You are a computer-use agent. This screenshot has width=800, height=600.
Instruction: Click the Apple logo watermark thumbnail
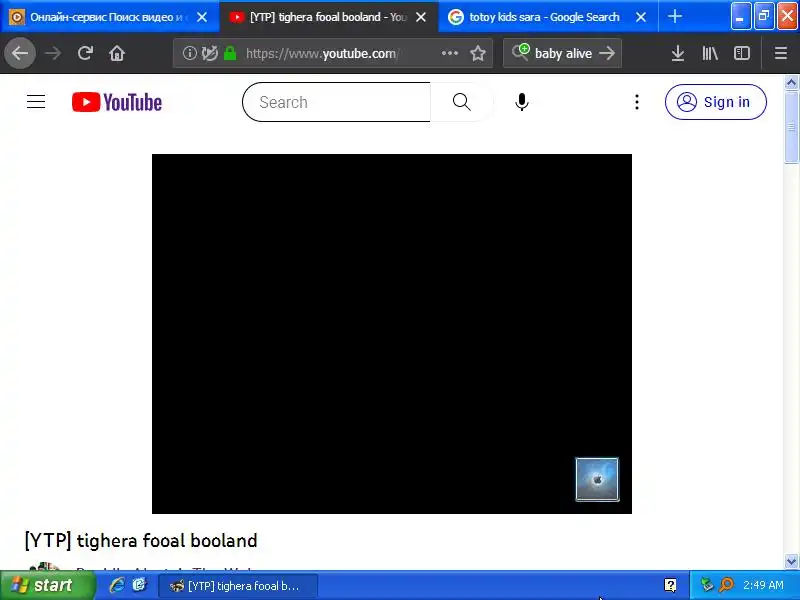tap(597, 479)
